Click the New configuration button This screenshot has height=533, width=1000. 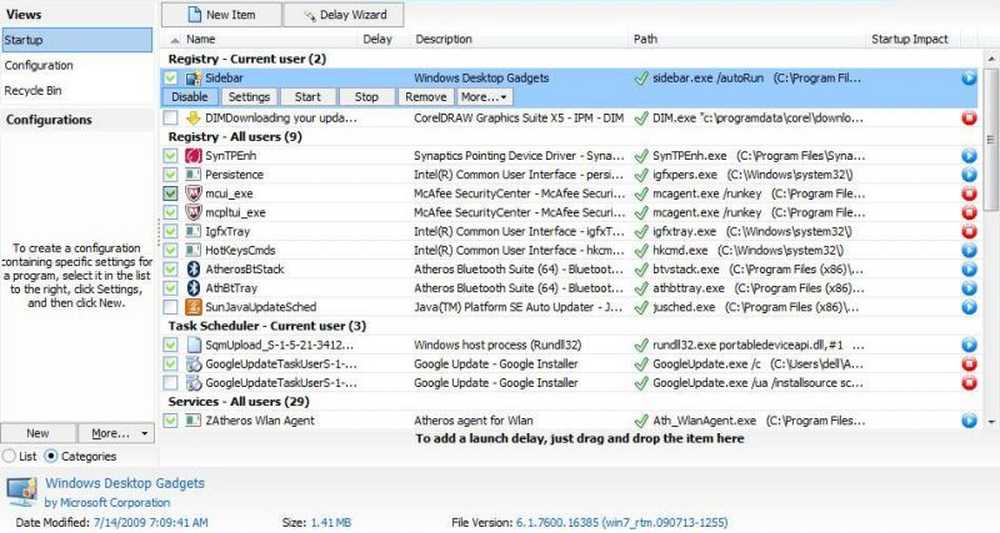coord(38,434)
